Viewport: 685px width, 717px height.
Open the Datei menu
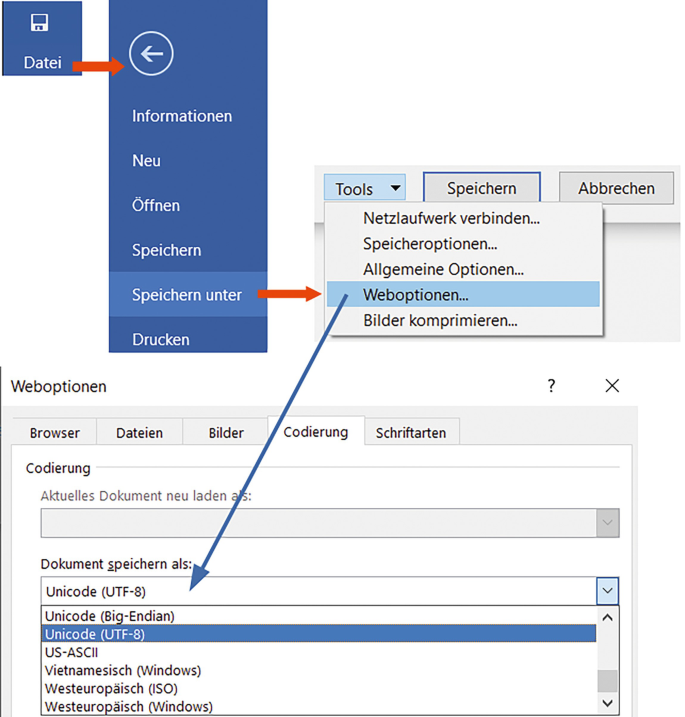41,62
